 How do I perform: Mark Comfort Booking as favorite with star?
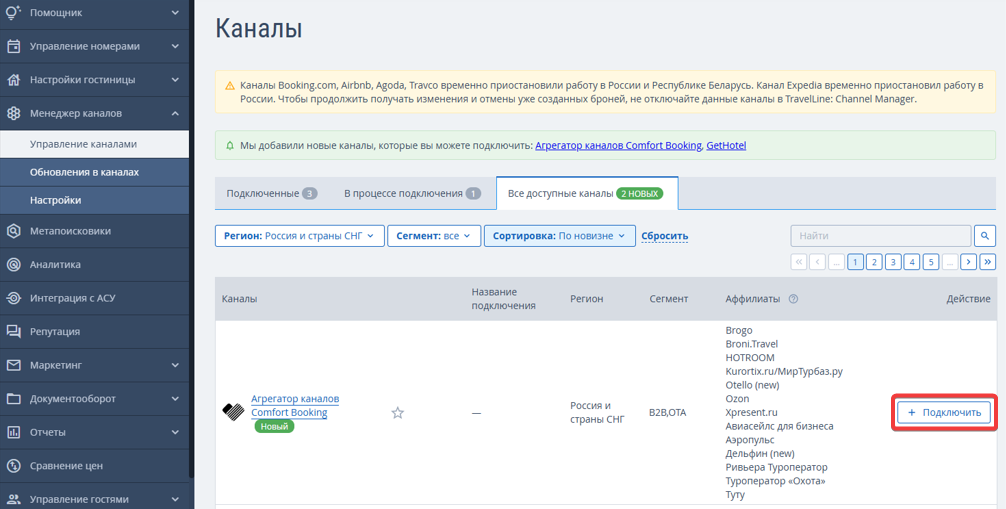(398, 413)
